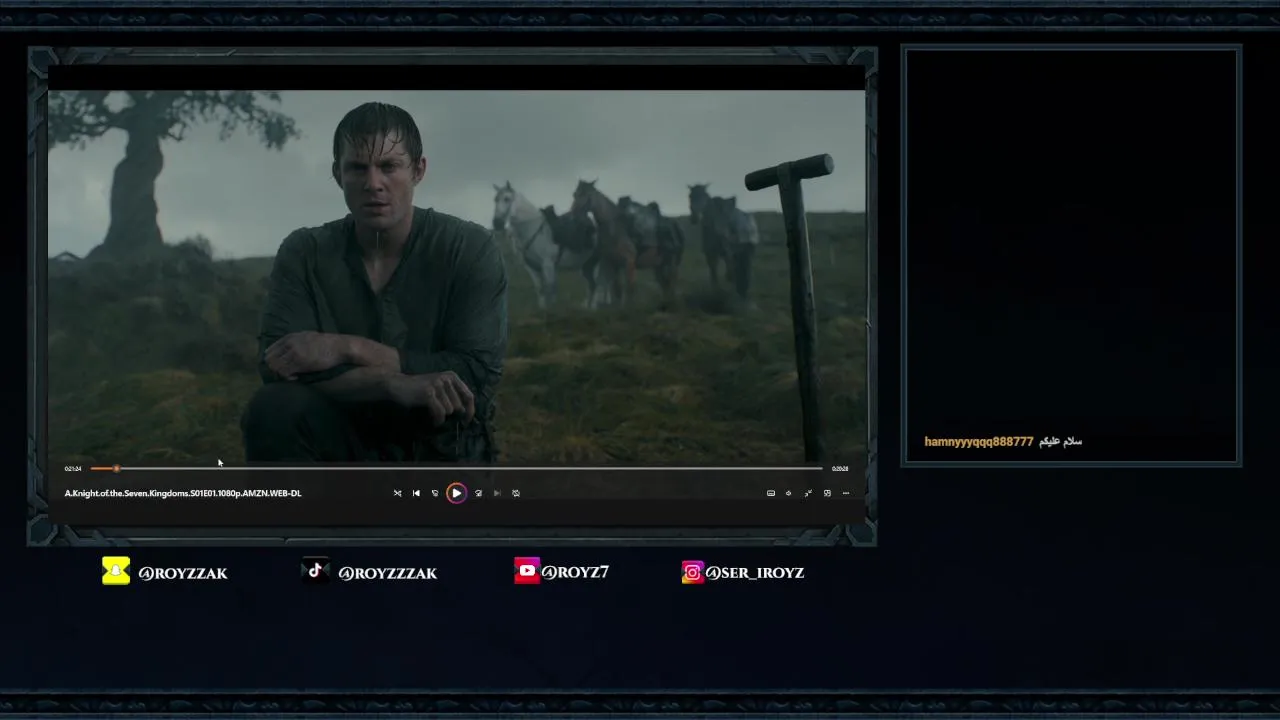Click the video frame of the kneeling man

click(x=456, y=277)
